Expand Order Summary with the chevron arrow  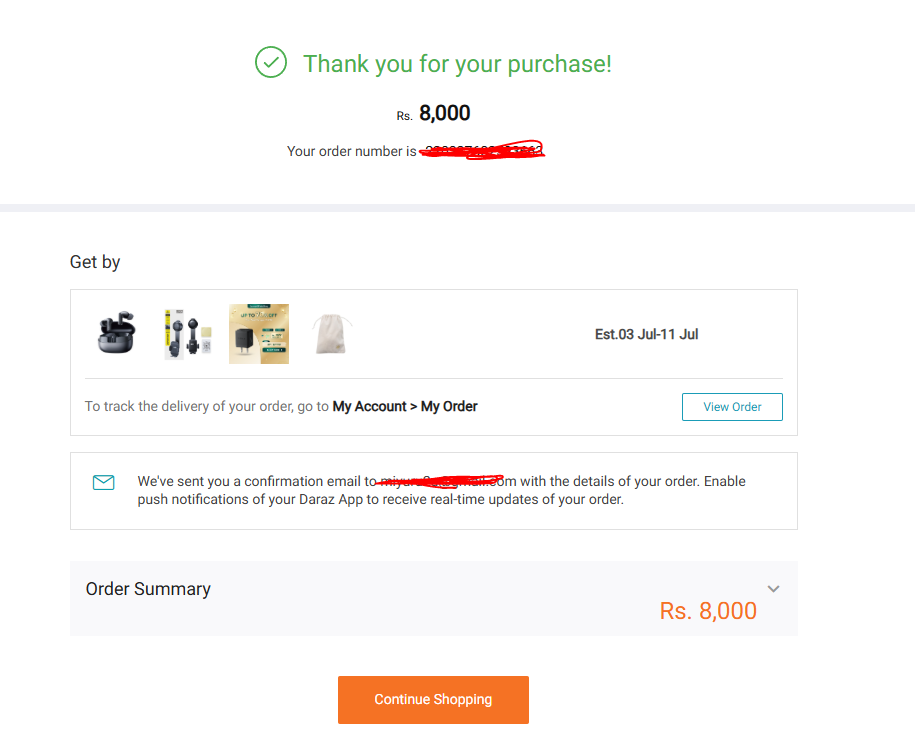point(773,589)
